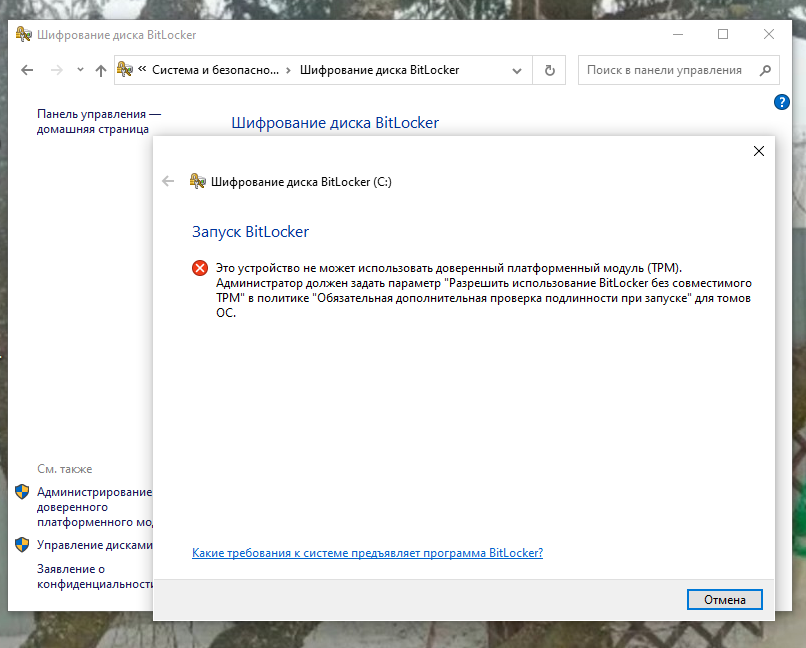The image size is (806, 648).
Task: Refresh the Control Panel page
Action: click(549, 70)
